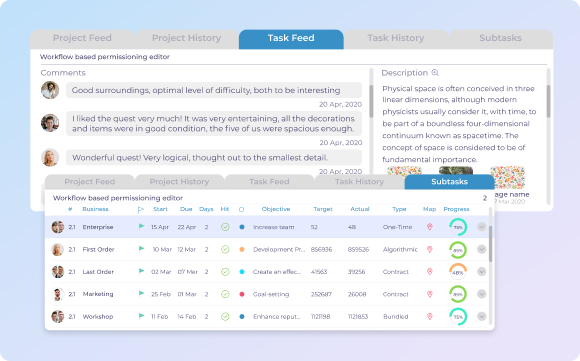Select the 'Algorithmic' type cell

400,249
